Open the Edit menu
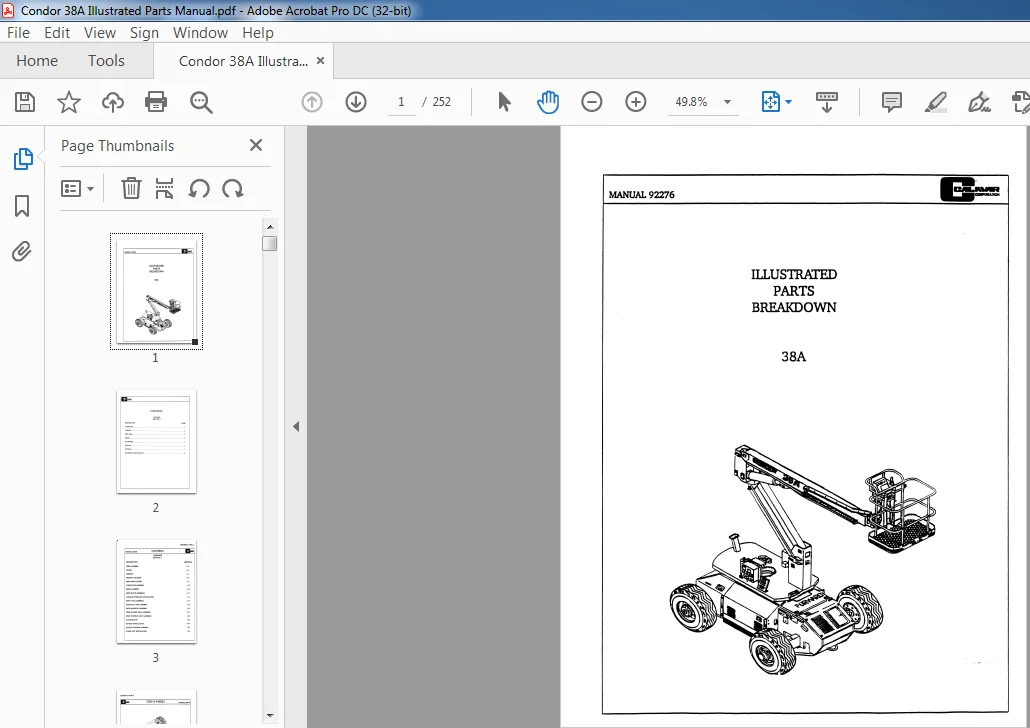The height and width of the screenshot is (728, 1030). pos(57,33)
